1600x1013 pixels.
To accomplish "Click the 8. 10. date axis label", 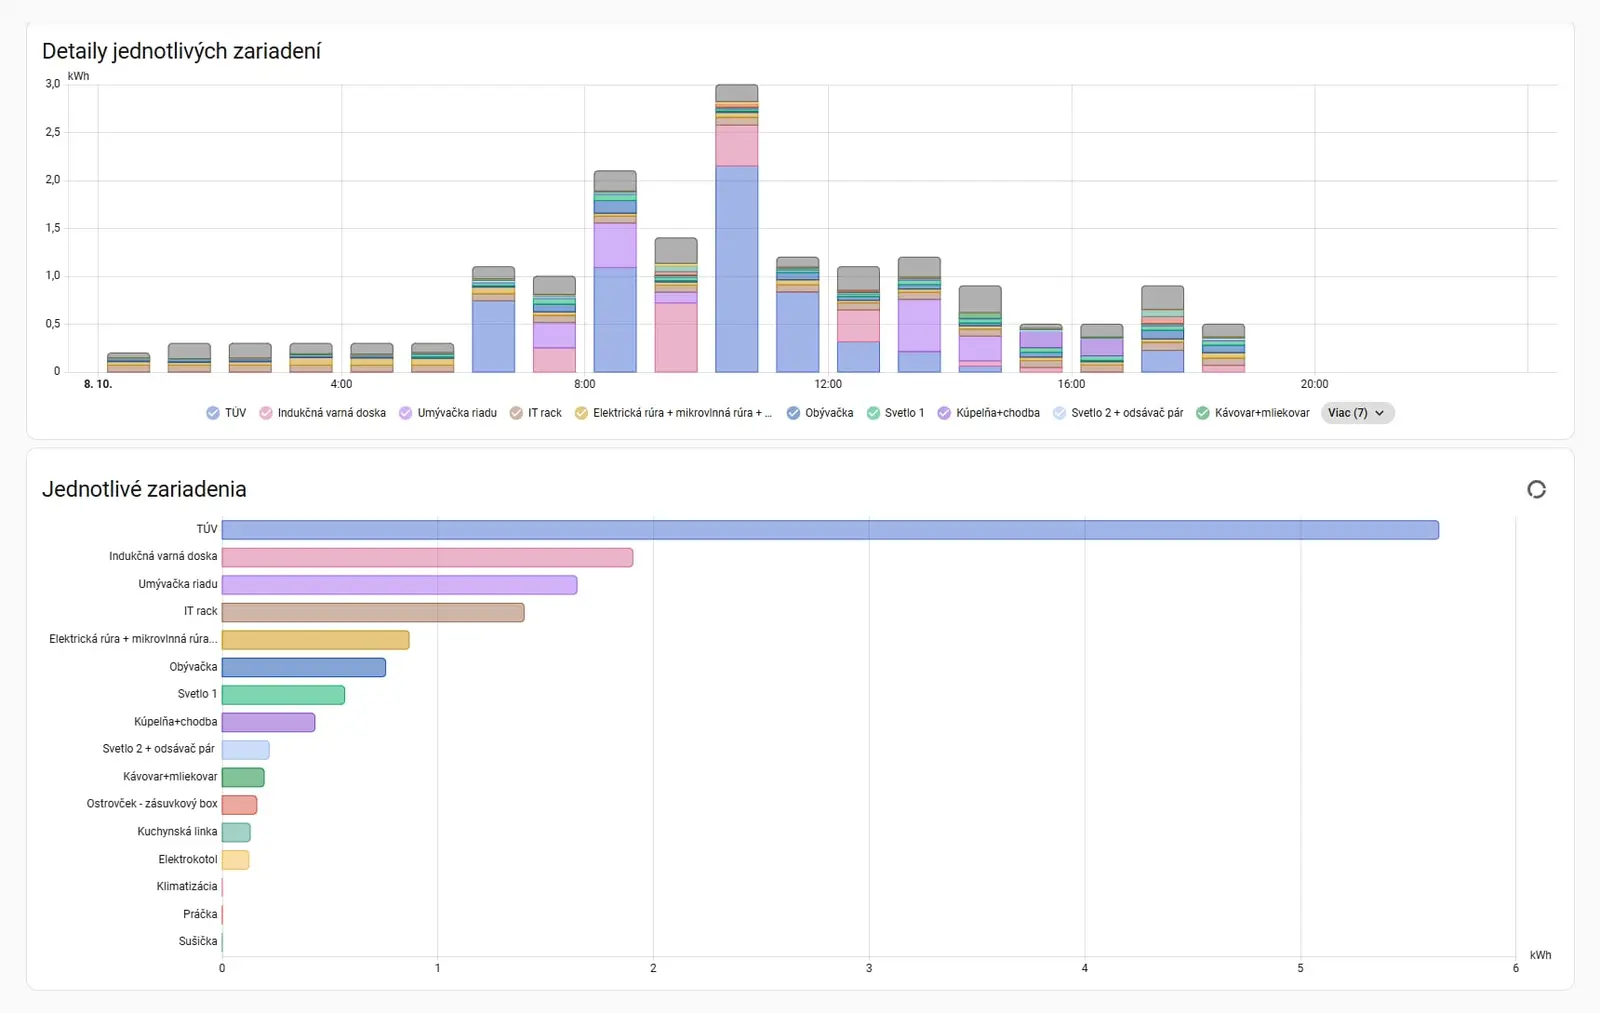I will pos(98,384).
